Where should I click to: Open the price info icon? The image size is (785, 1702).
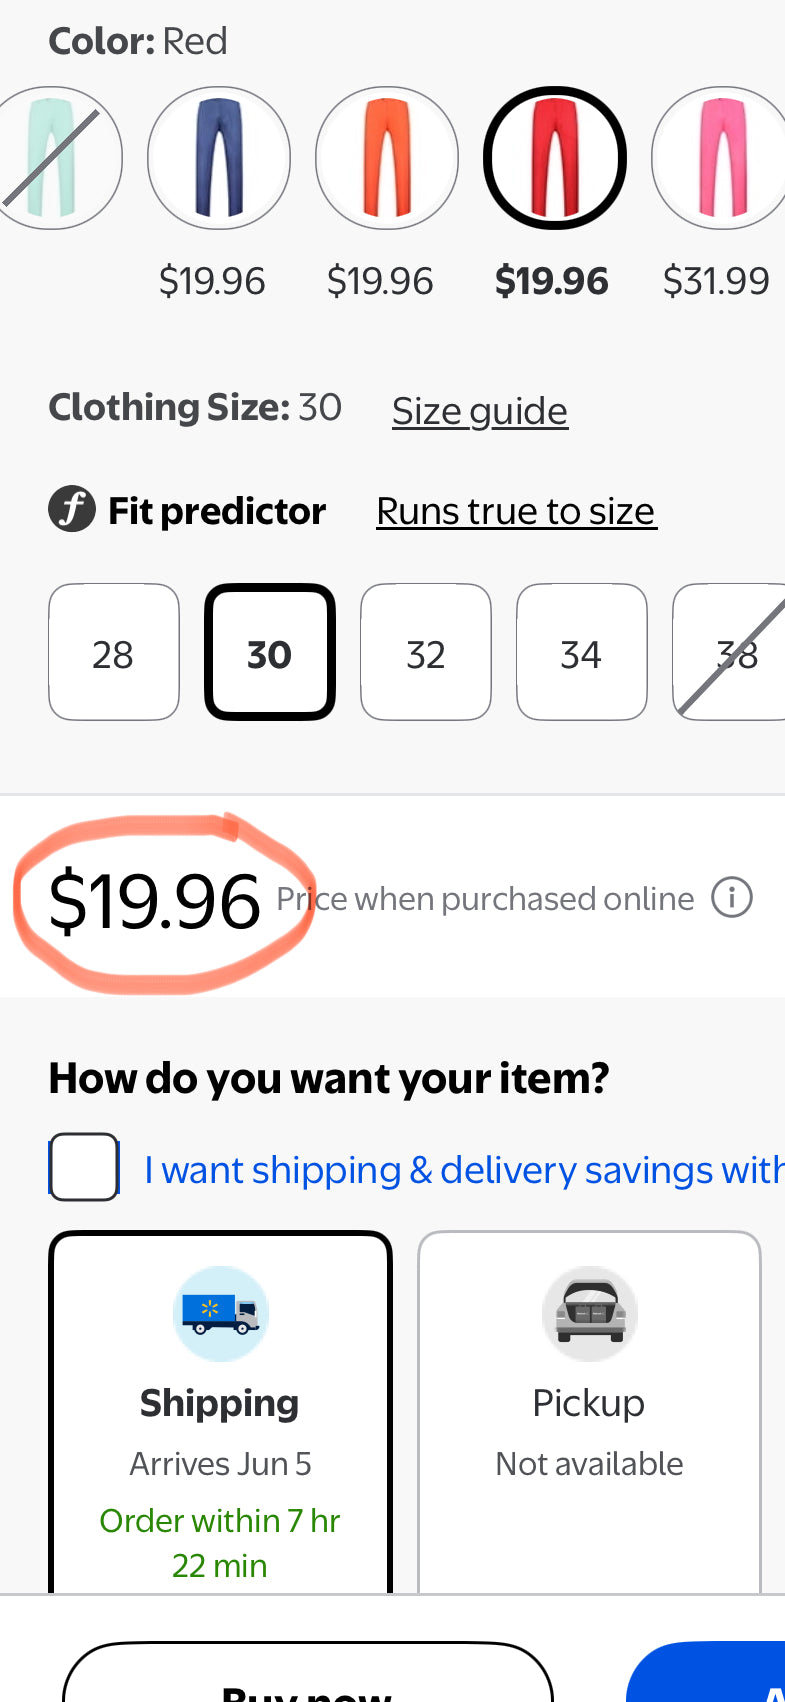point(731,898)
